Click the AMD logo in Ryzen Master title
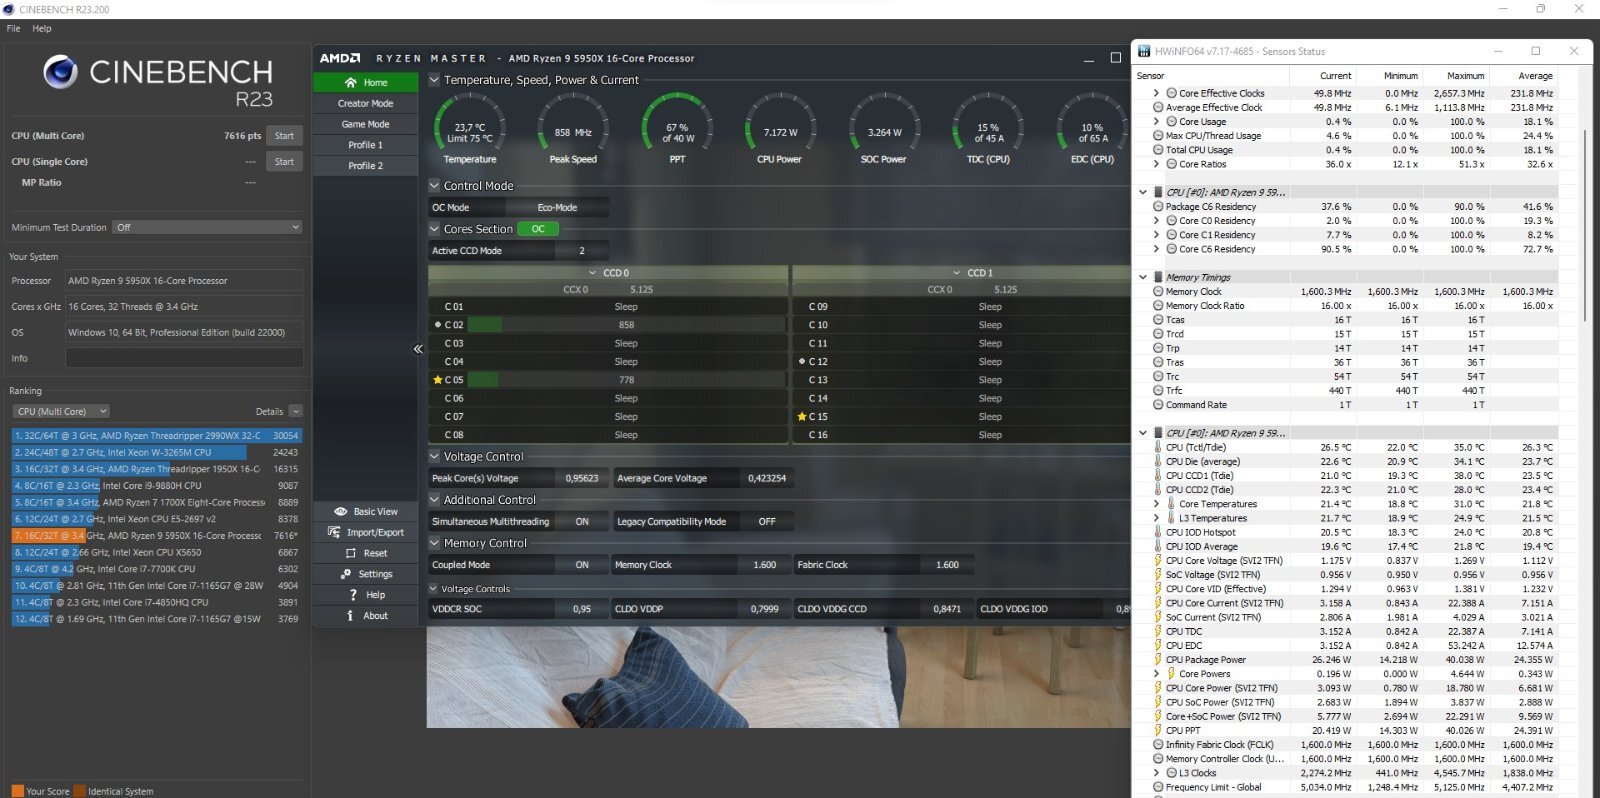Screen dimensions: 1600x798 pos(340,59)
